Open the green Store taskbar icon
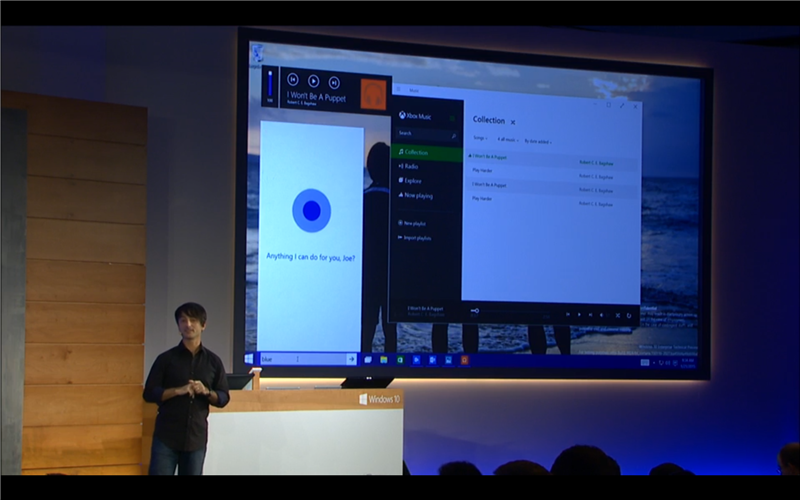Image resolution: width=800 pixels, height=500 pixels. [400, 360]
